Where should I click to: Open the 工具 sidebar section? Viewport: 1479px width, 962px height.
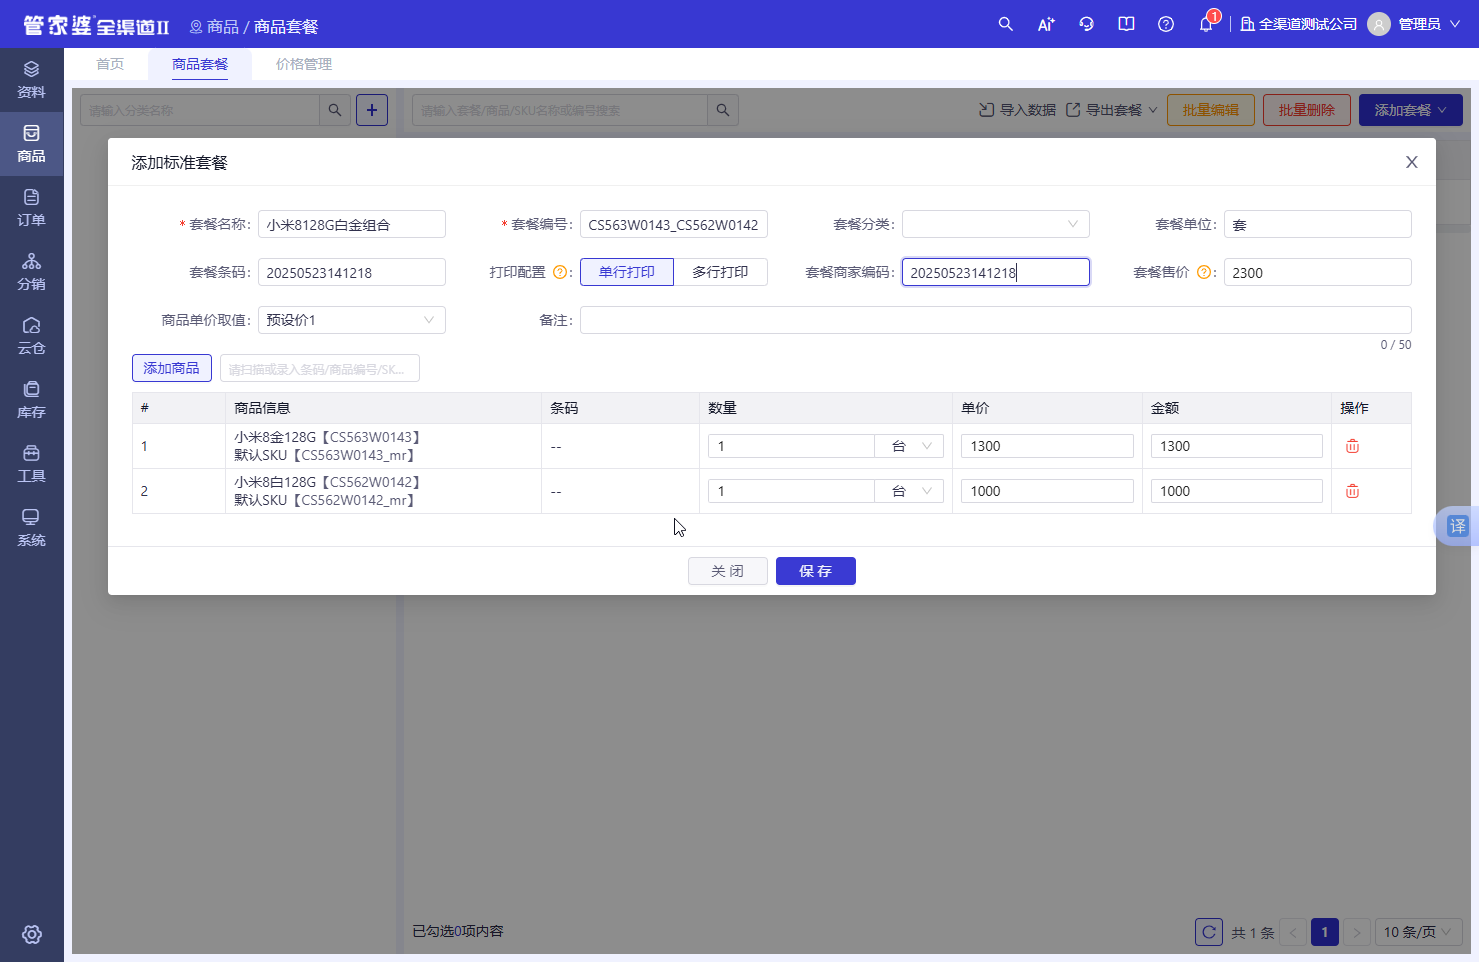[32, 464]
